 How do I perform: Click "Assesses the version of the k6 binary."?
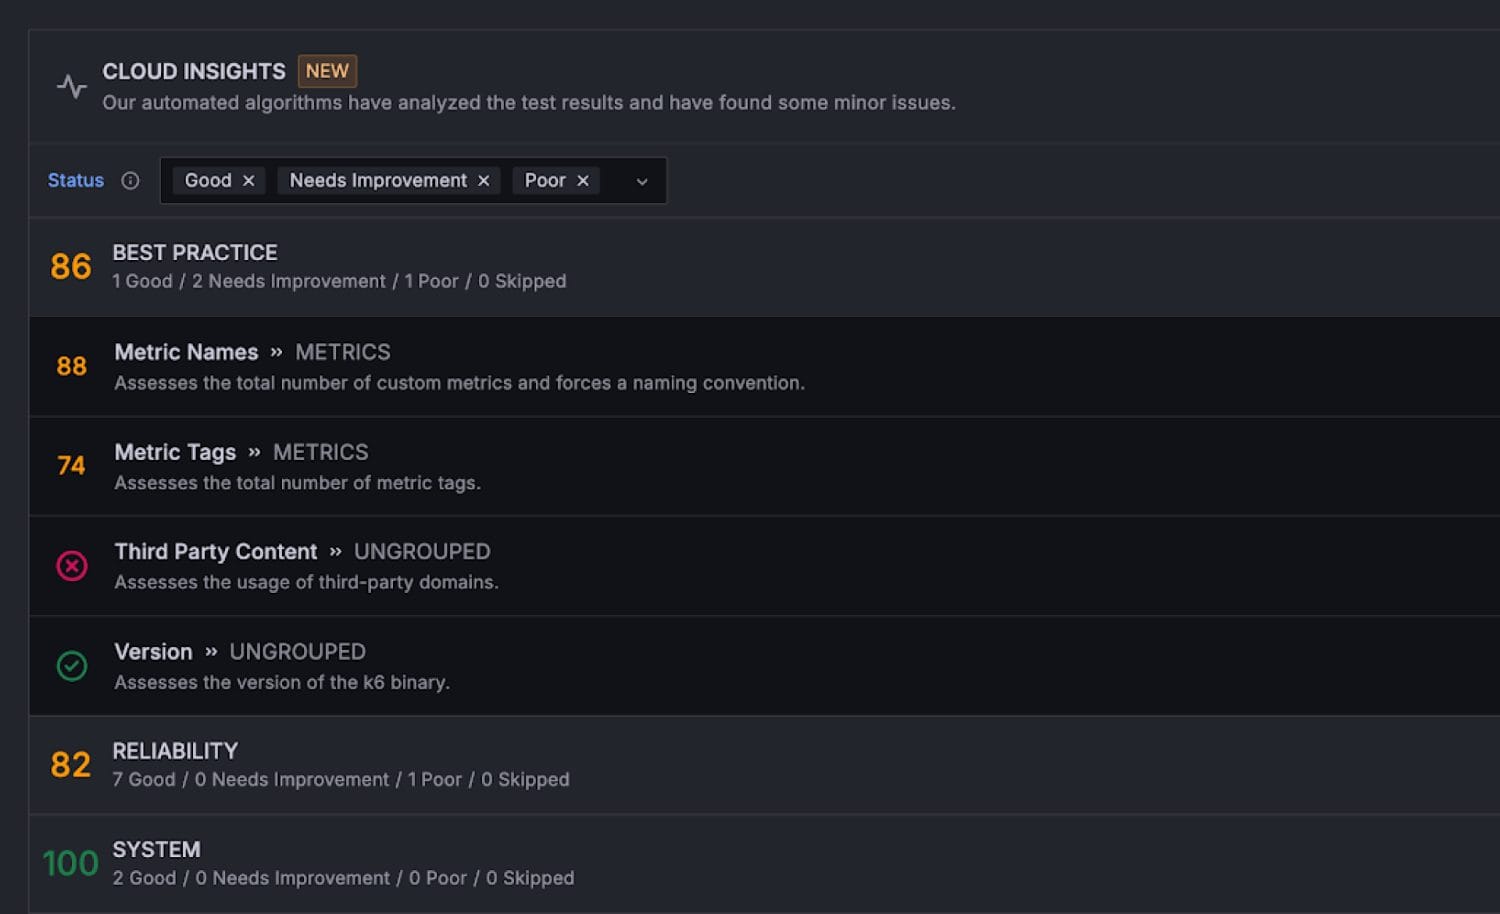(282, 682)
